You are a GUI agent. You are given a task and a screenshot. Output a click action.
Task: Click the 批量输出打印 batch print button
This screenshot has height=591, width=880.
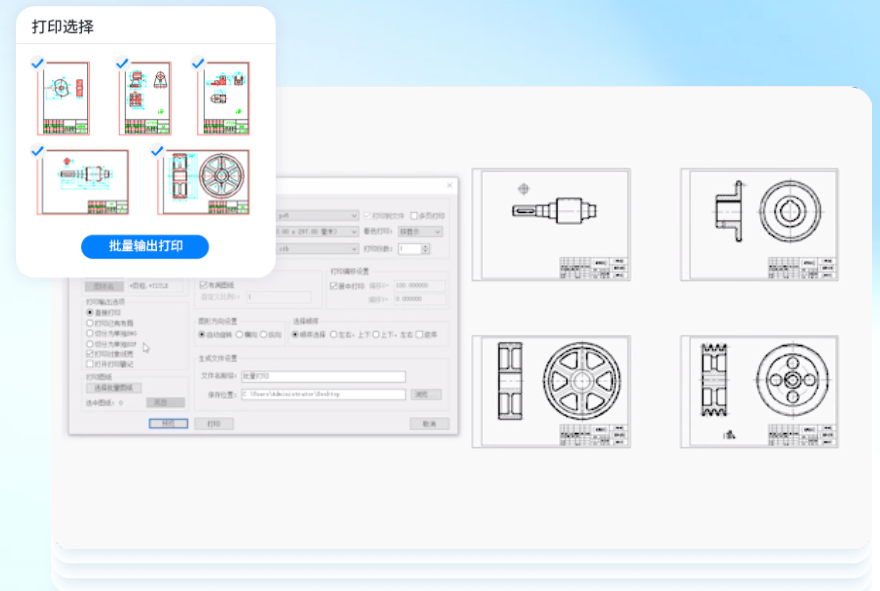(145, 246)
